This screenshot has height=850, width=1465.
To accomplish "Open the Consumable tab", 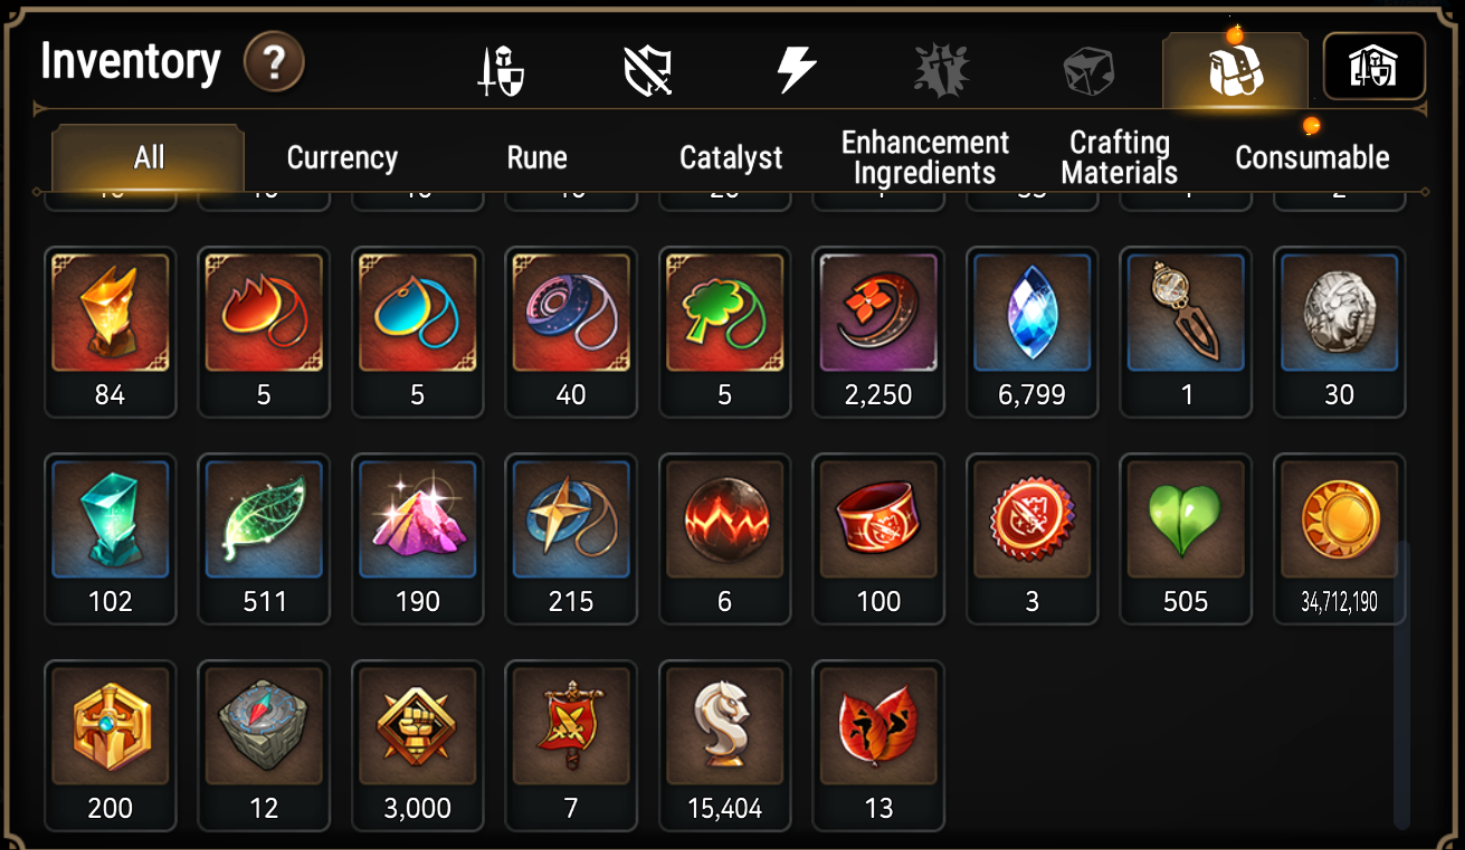I will tap(1312, 157).
